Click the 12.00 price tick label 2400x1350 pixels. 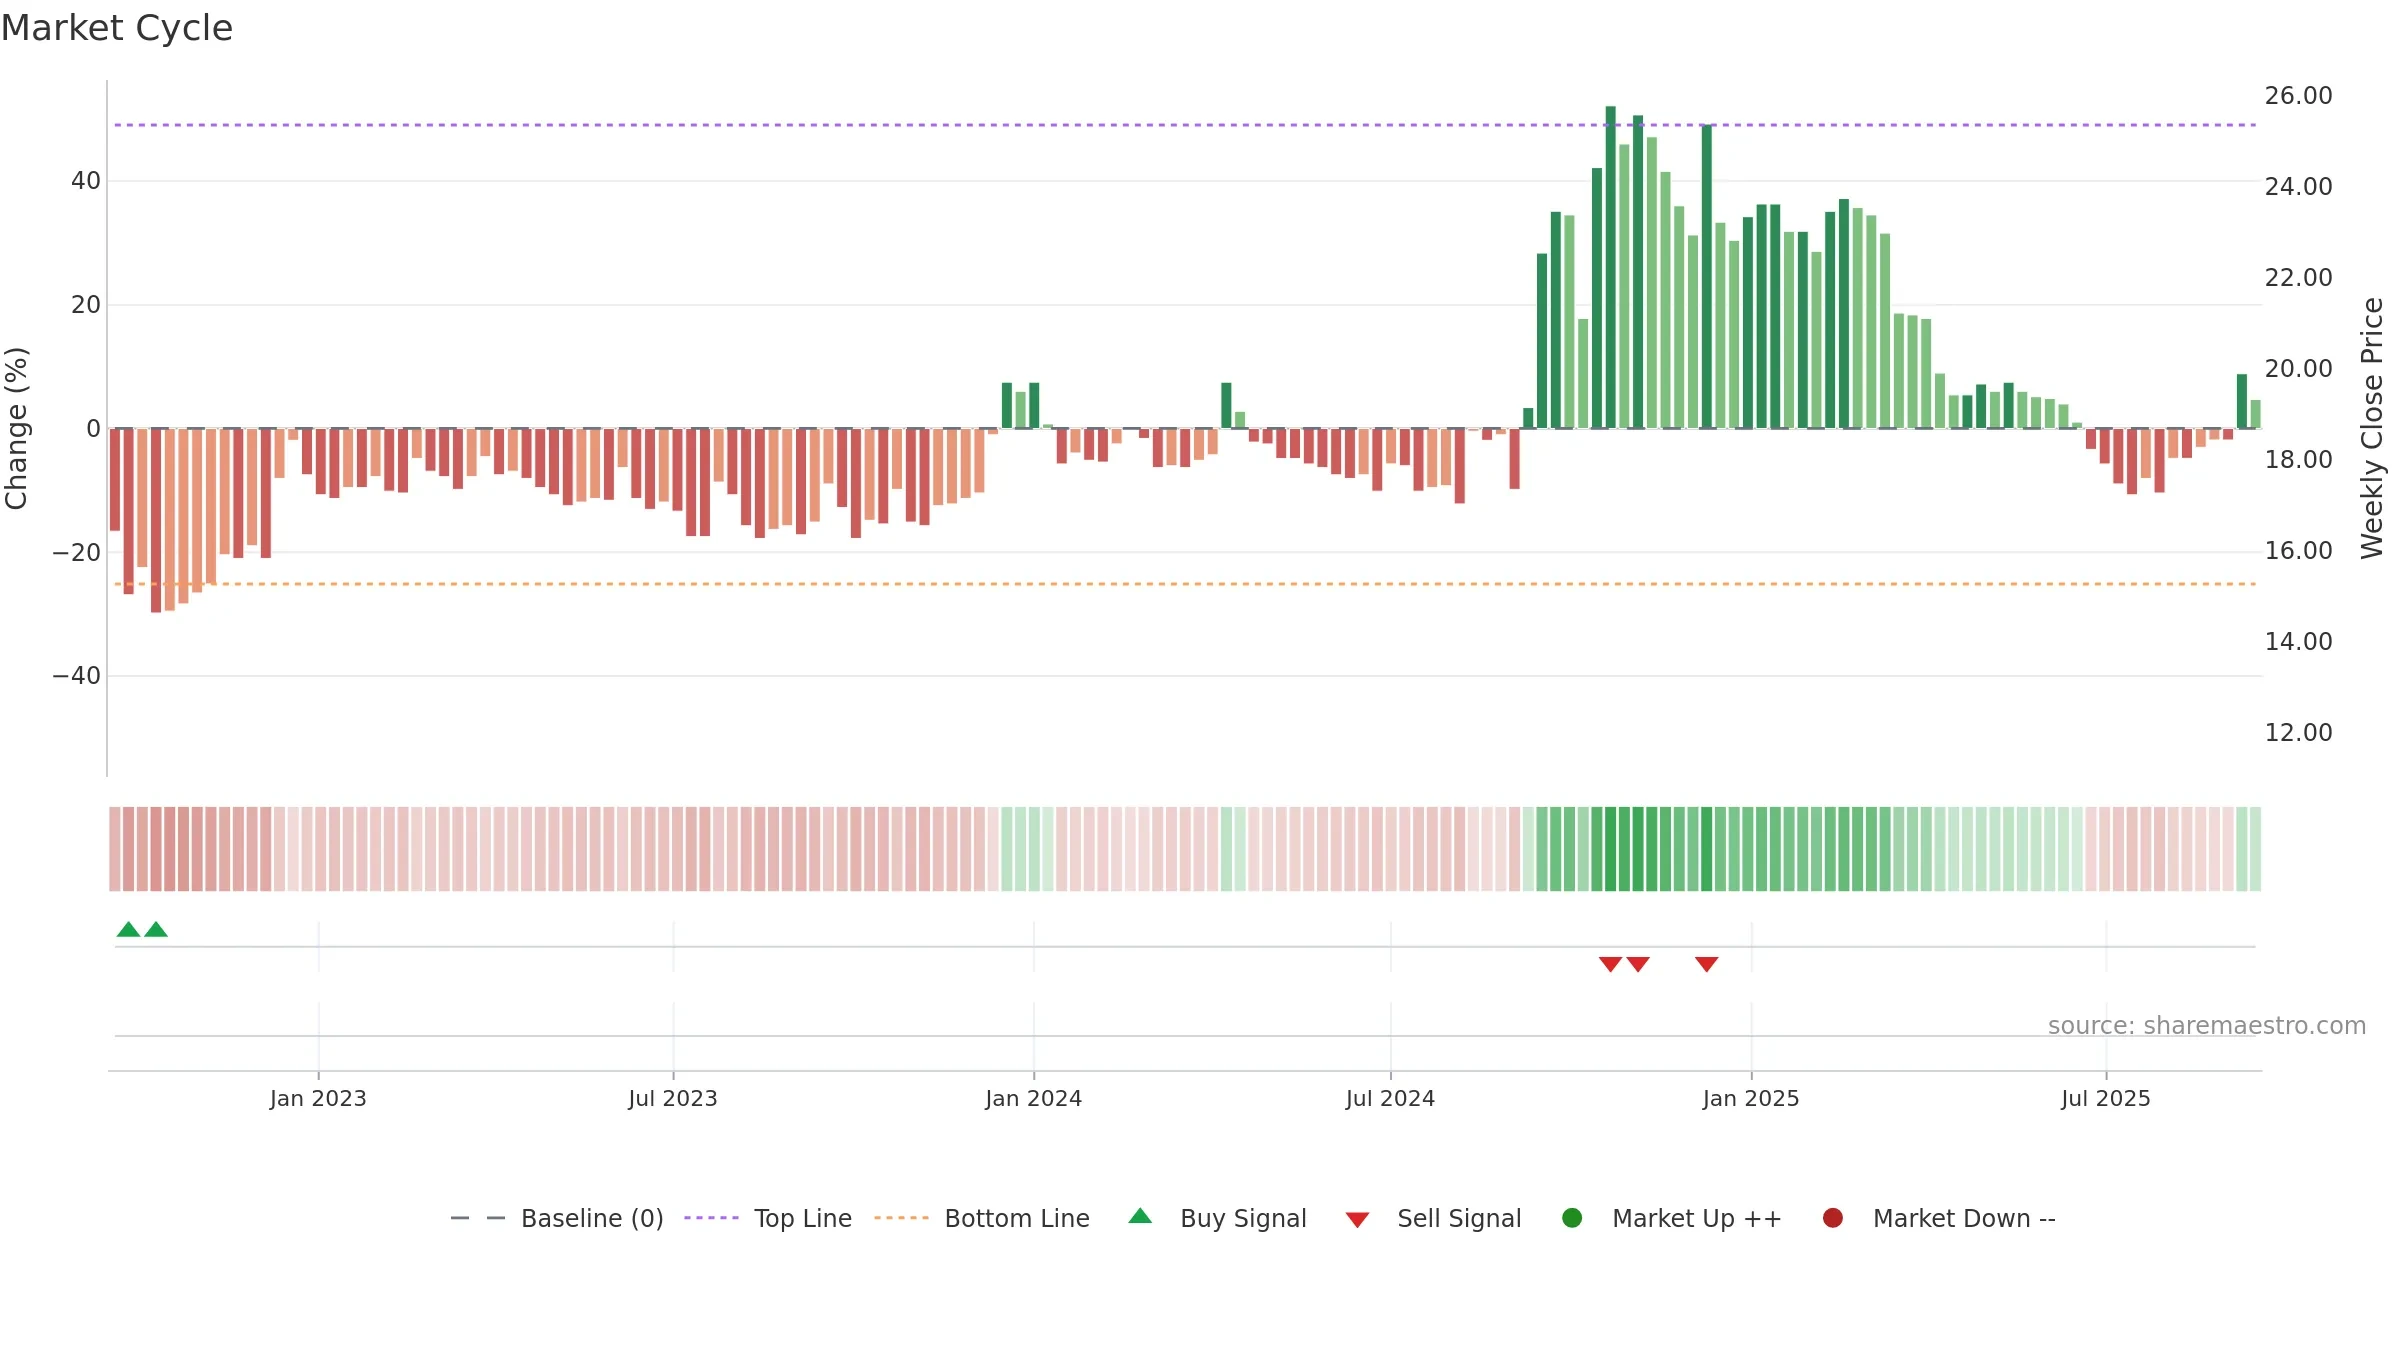(x=2298, y=733)
